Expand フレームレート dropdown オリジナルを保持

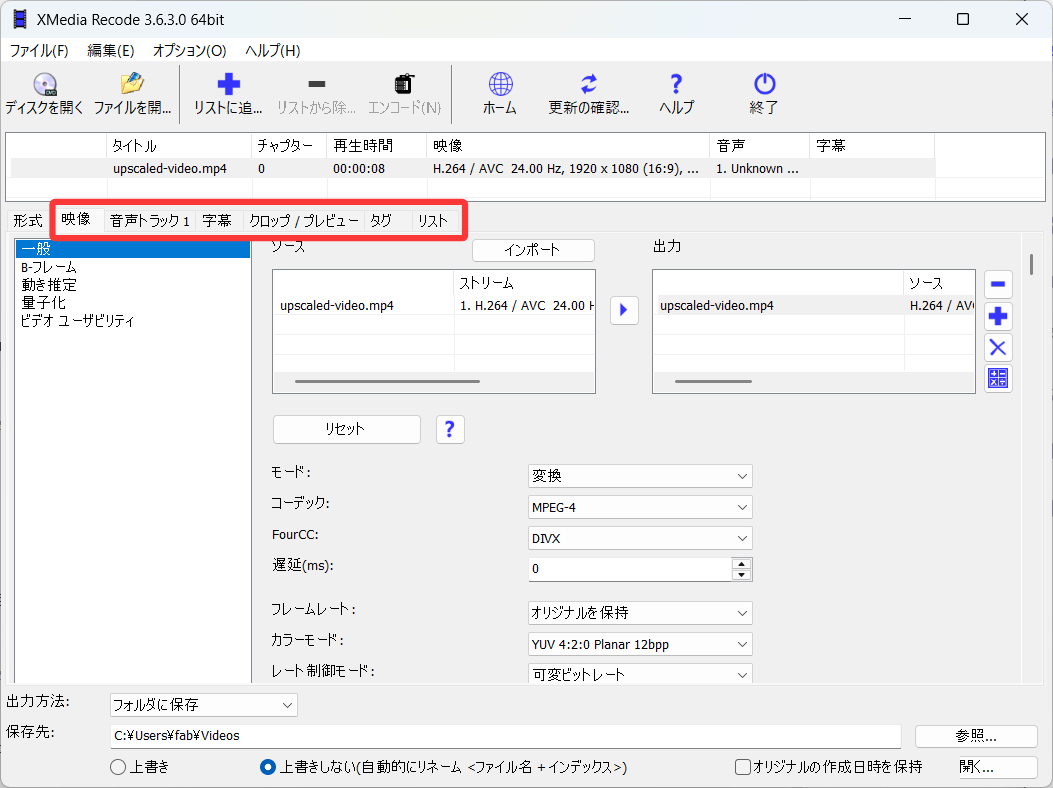click(x=640, y=613)
